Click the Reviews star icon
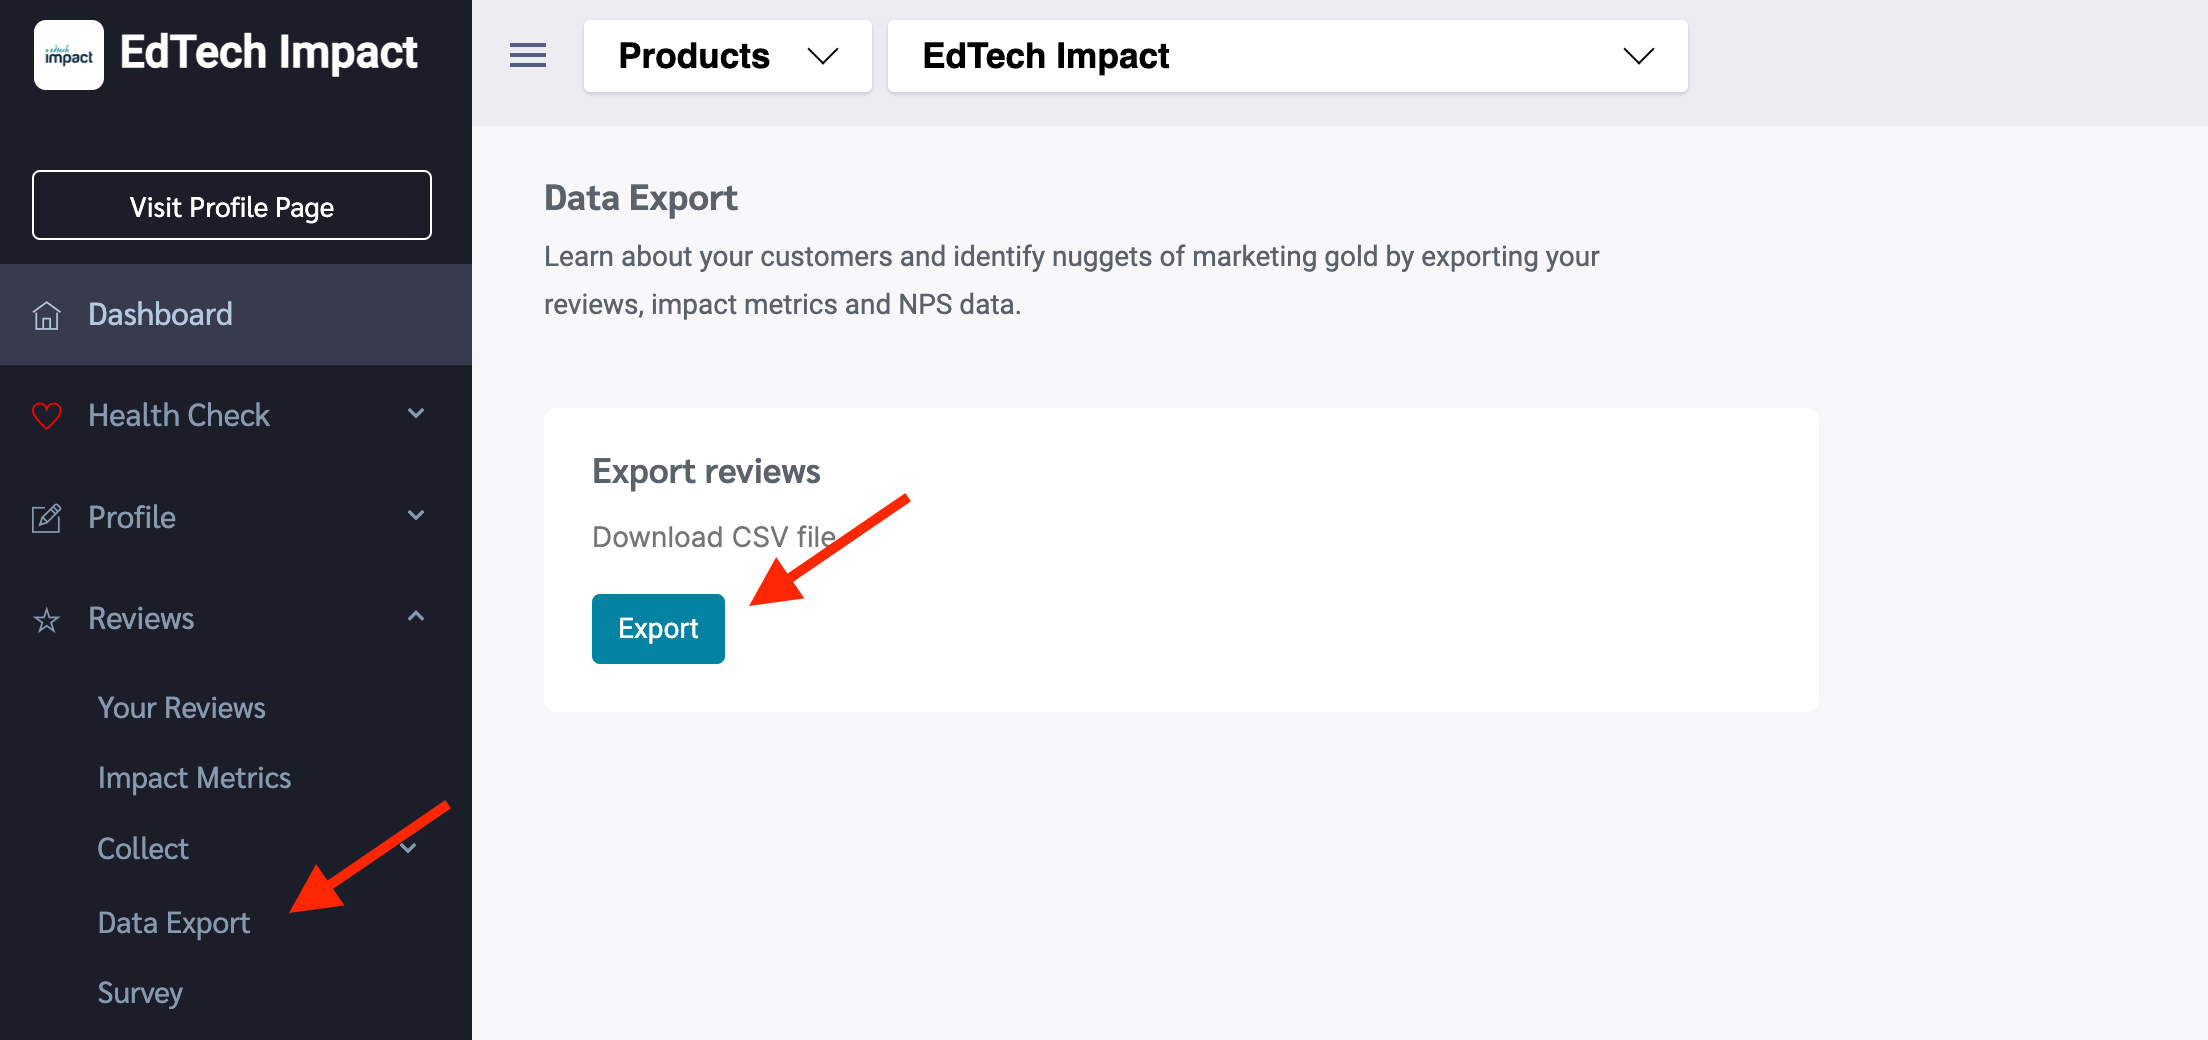 (47, 620)
